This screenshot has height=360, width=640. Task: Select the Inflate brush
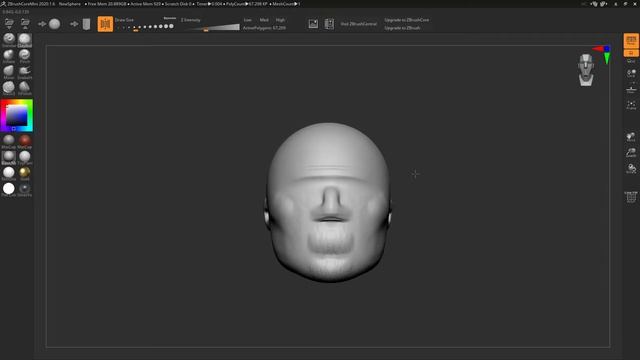[9, 56]
